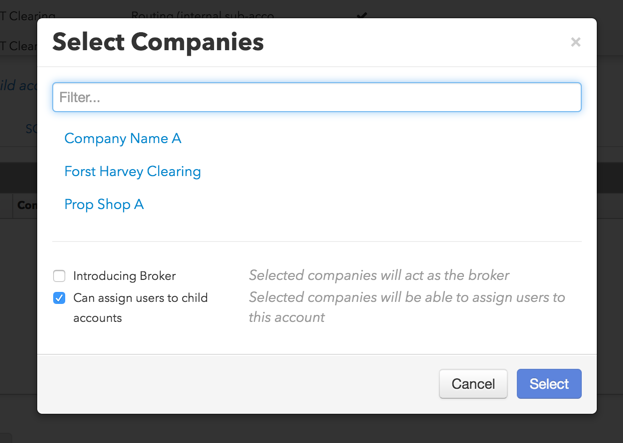Click the dimmed backdrop below the dialog
This screenshot has height=443, width=623.
click(x=312, y=429)
